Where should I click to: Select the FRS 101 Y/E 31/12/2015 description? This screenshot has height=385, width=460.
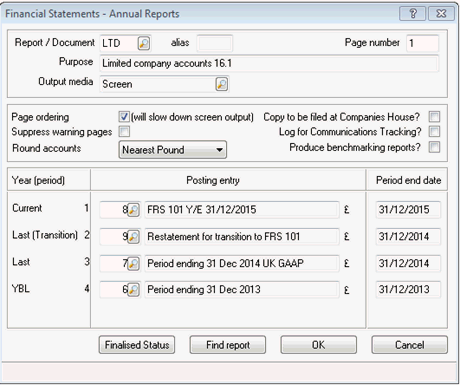pyautogui.click(x=242, y=210)
